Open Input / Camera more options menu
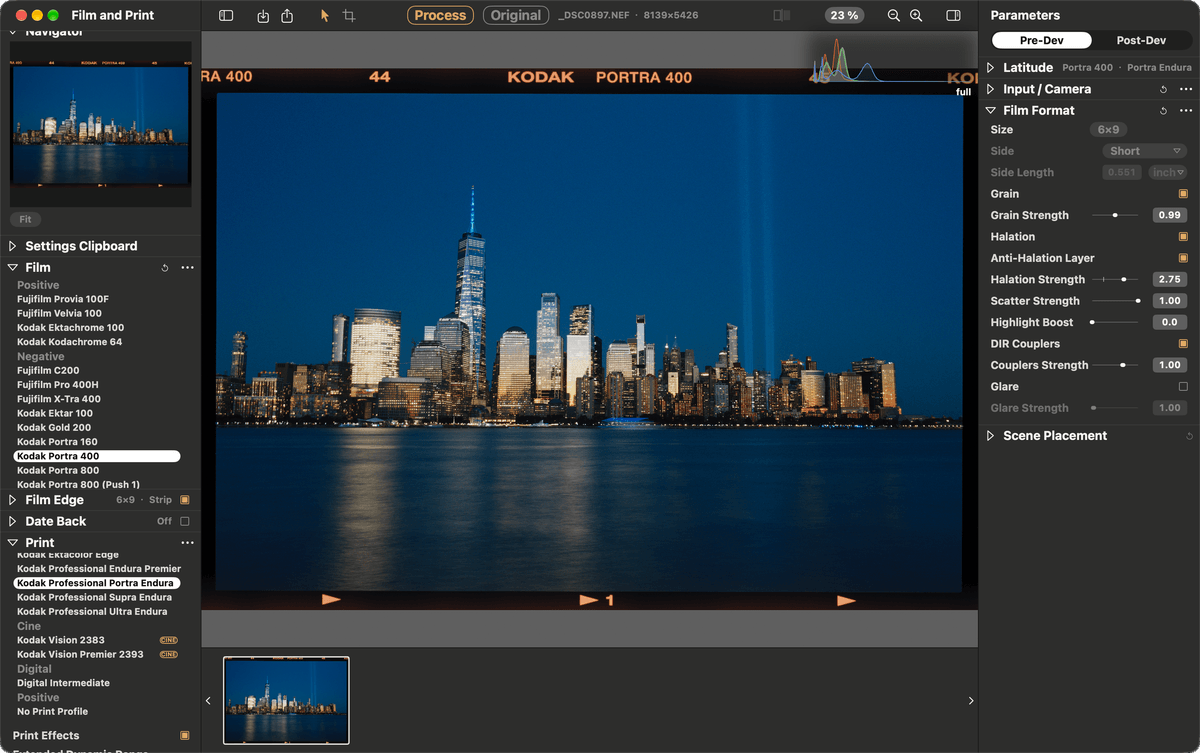Screen dimensions: 1200x753 tap(1185, 89)
